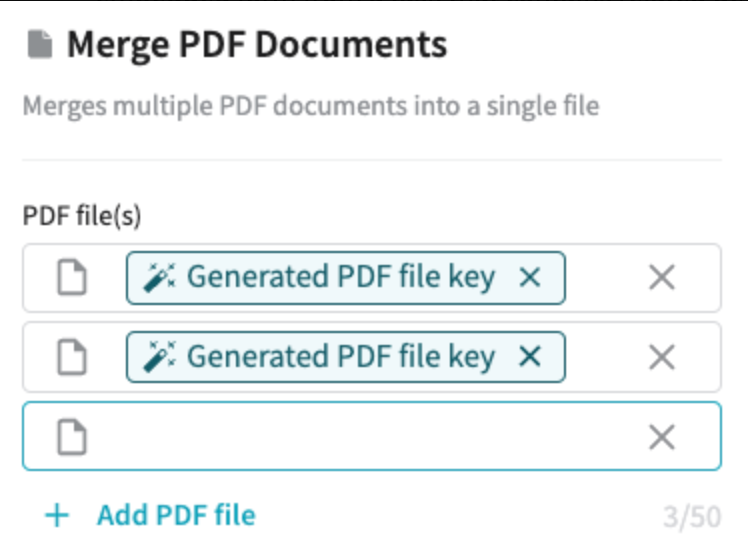Remove the first Generated PDF file key chip

pos(530,277)
